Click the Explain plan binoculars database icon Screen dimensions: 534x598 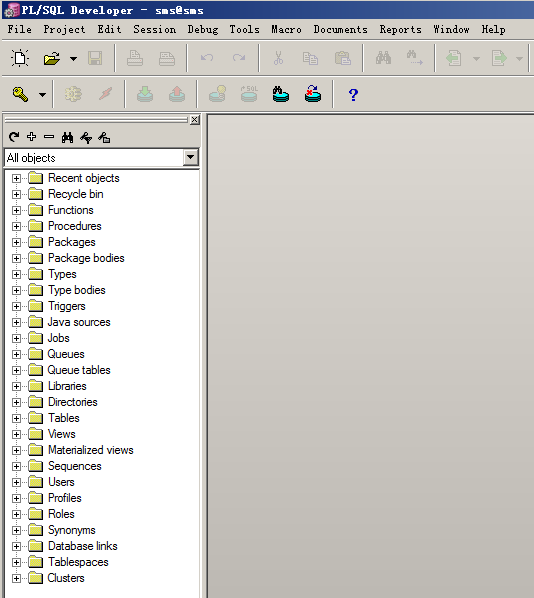(x=280, y=94)
